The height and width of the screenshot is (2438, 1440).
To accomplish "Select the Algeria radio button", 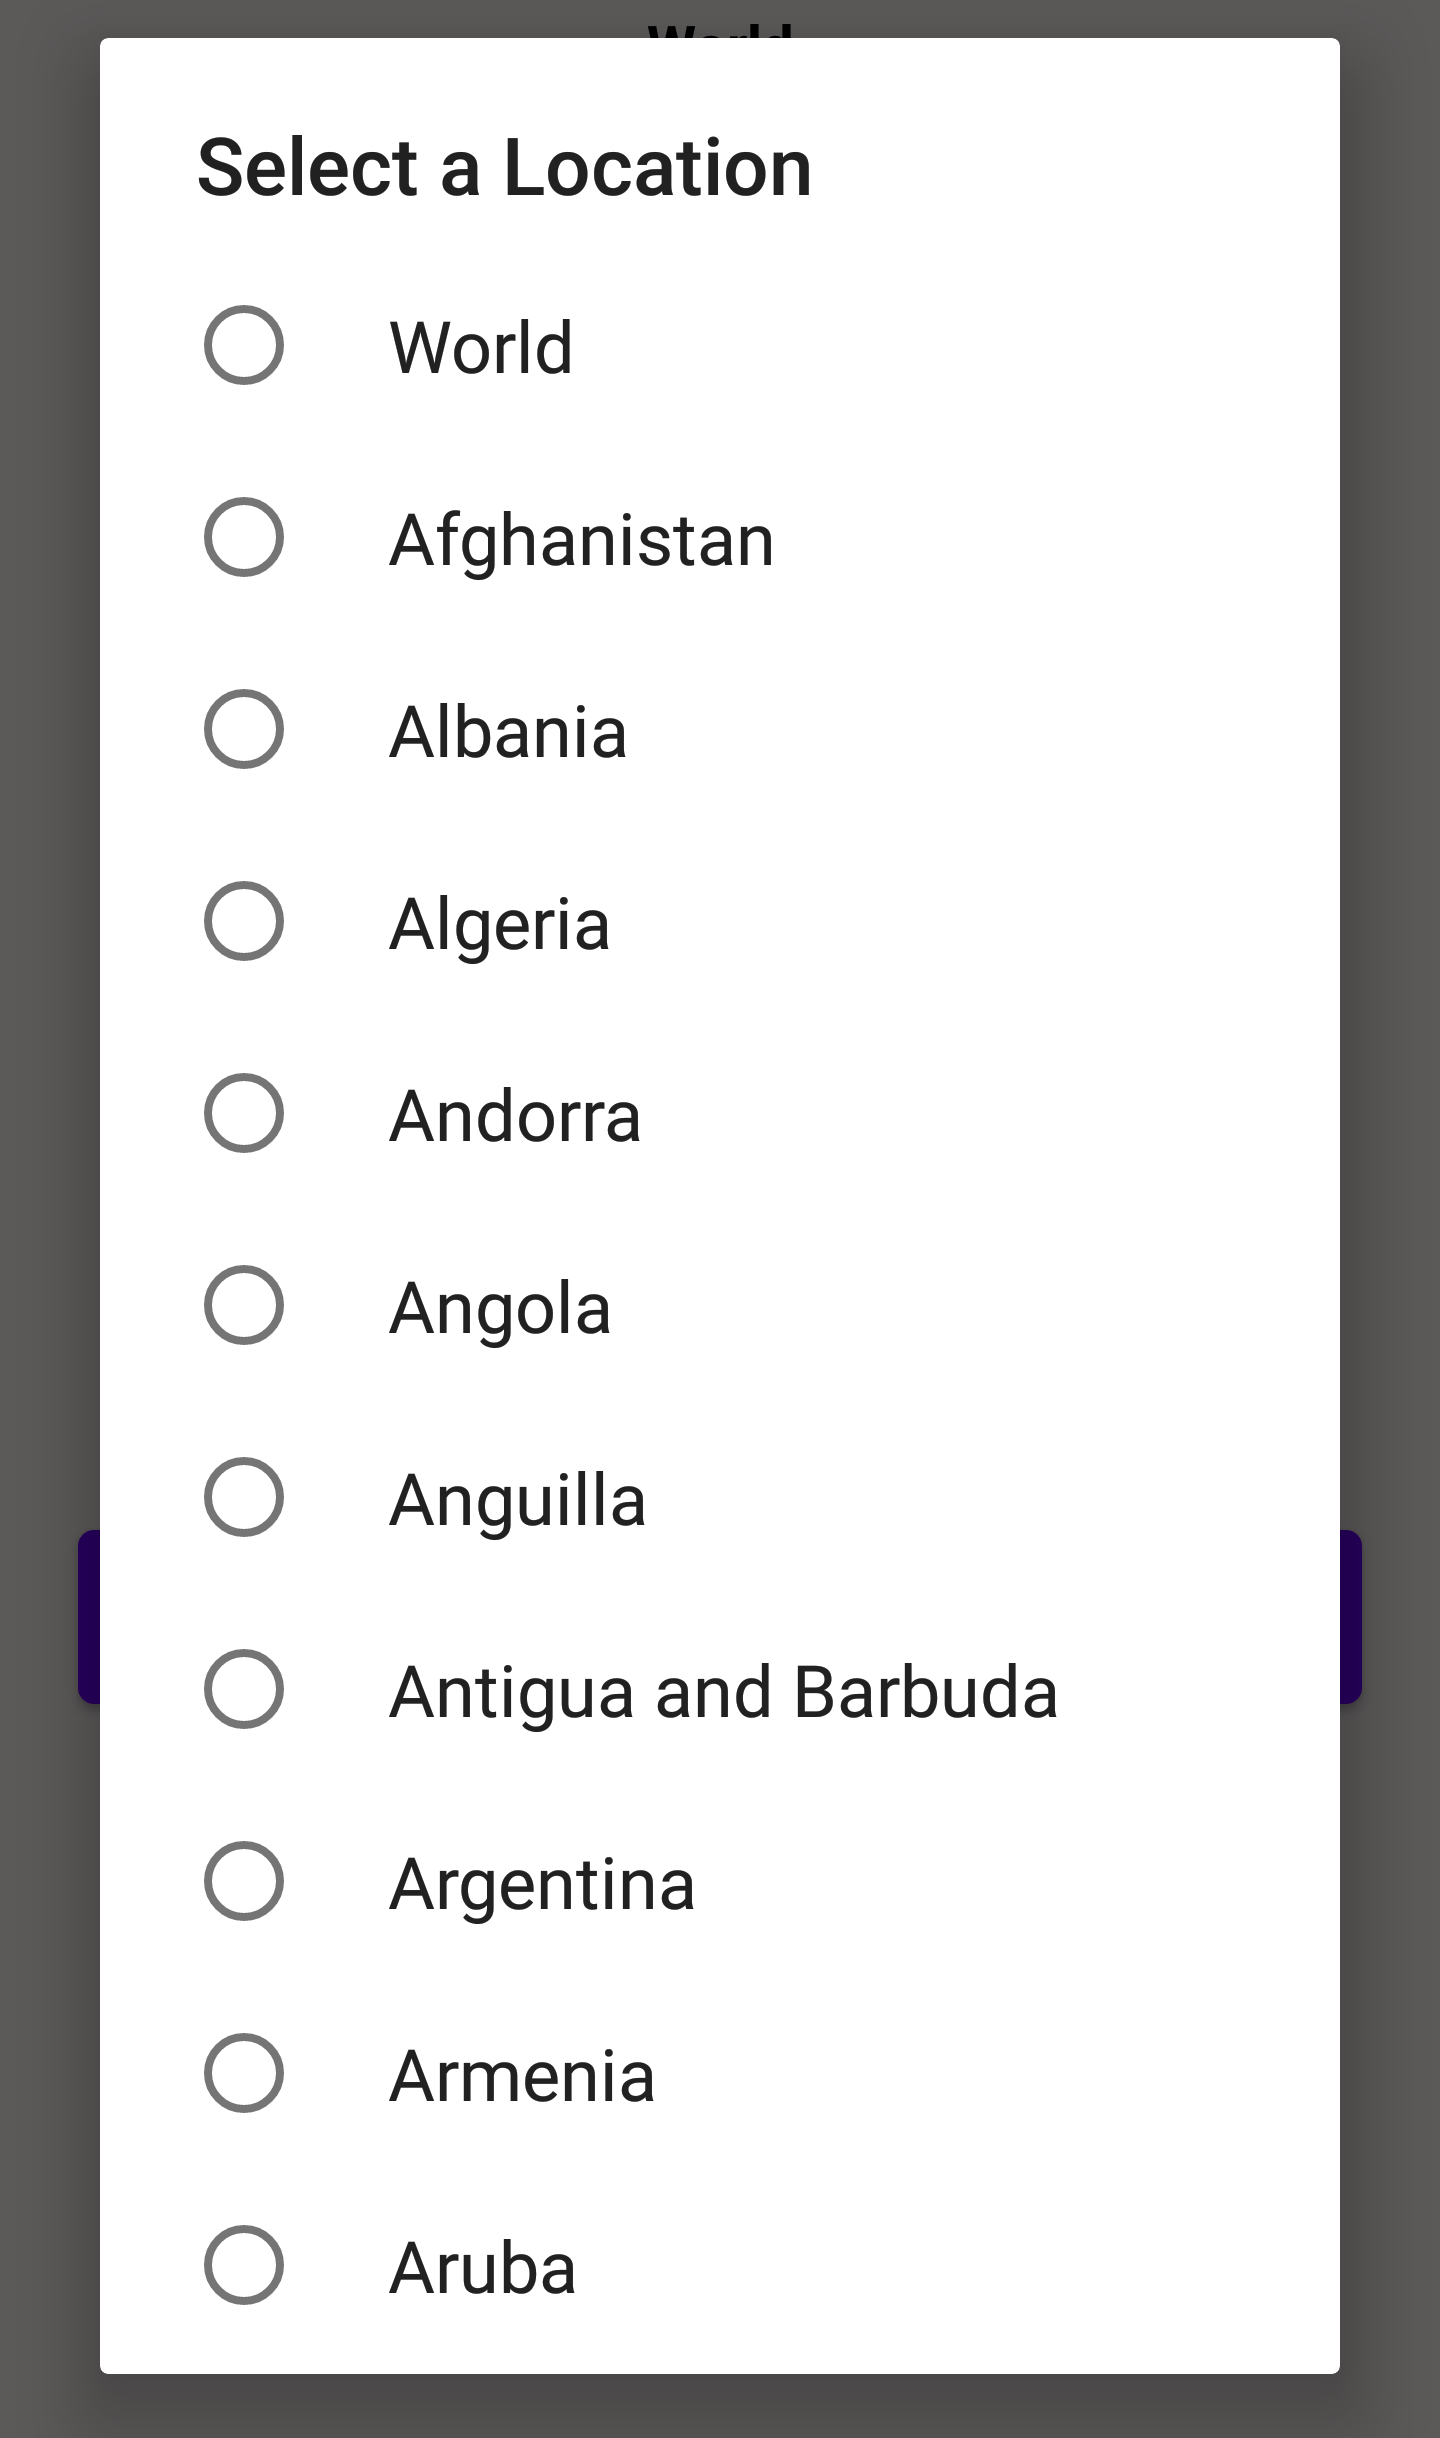I will (243, 923).
